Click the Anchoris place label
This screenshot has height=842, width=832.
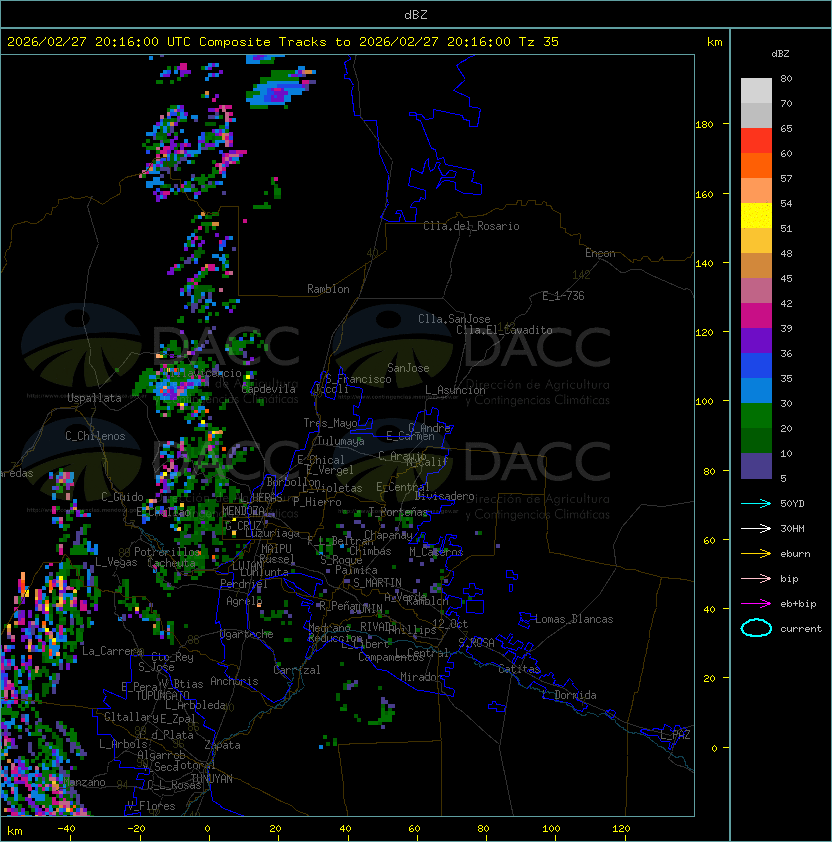[234, 681]
